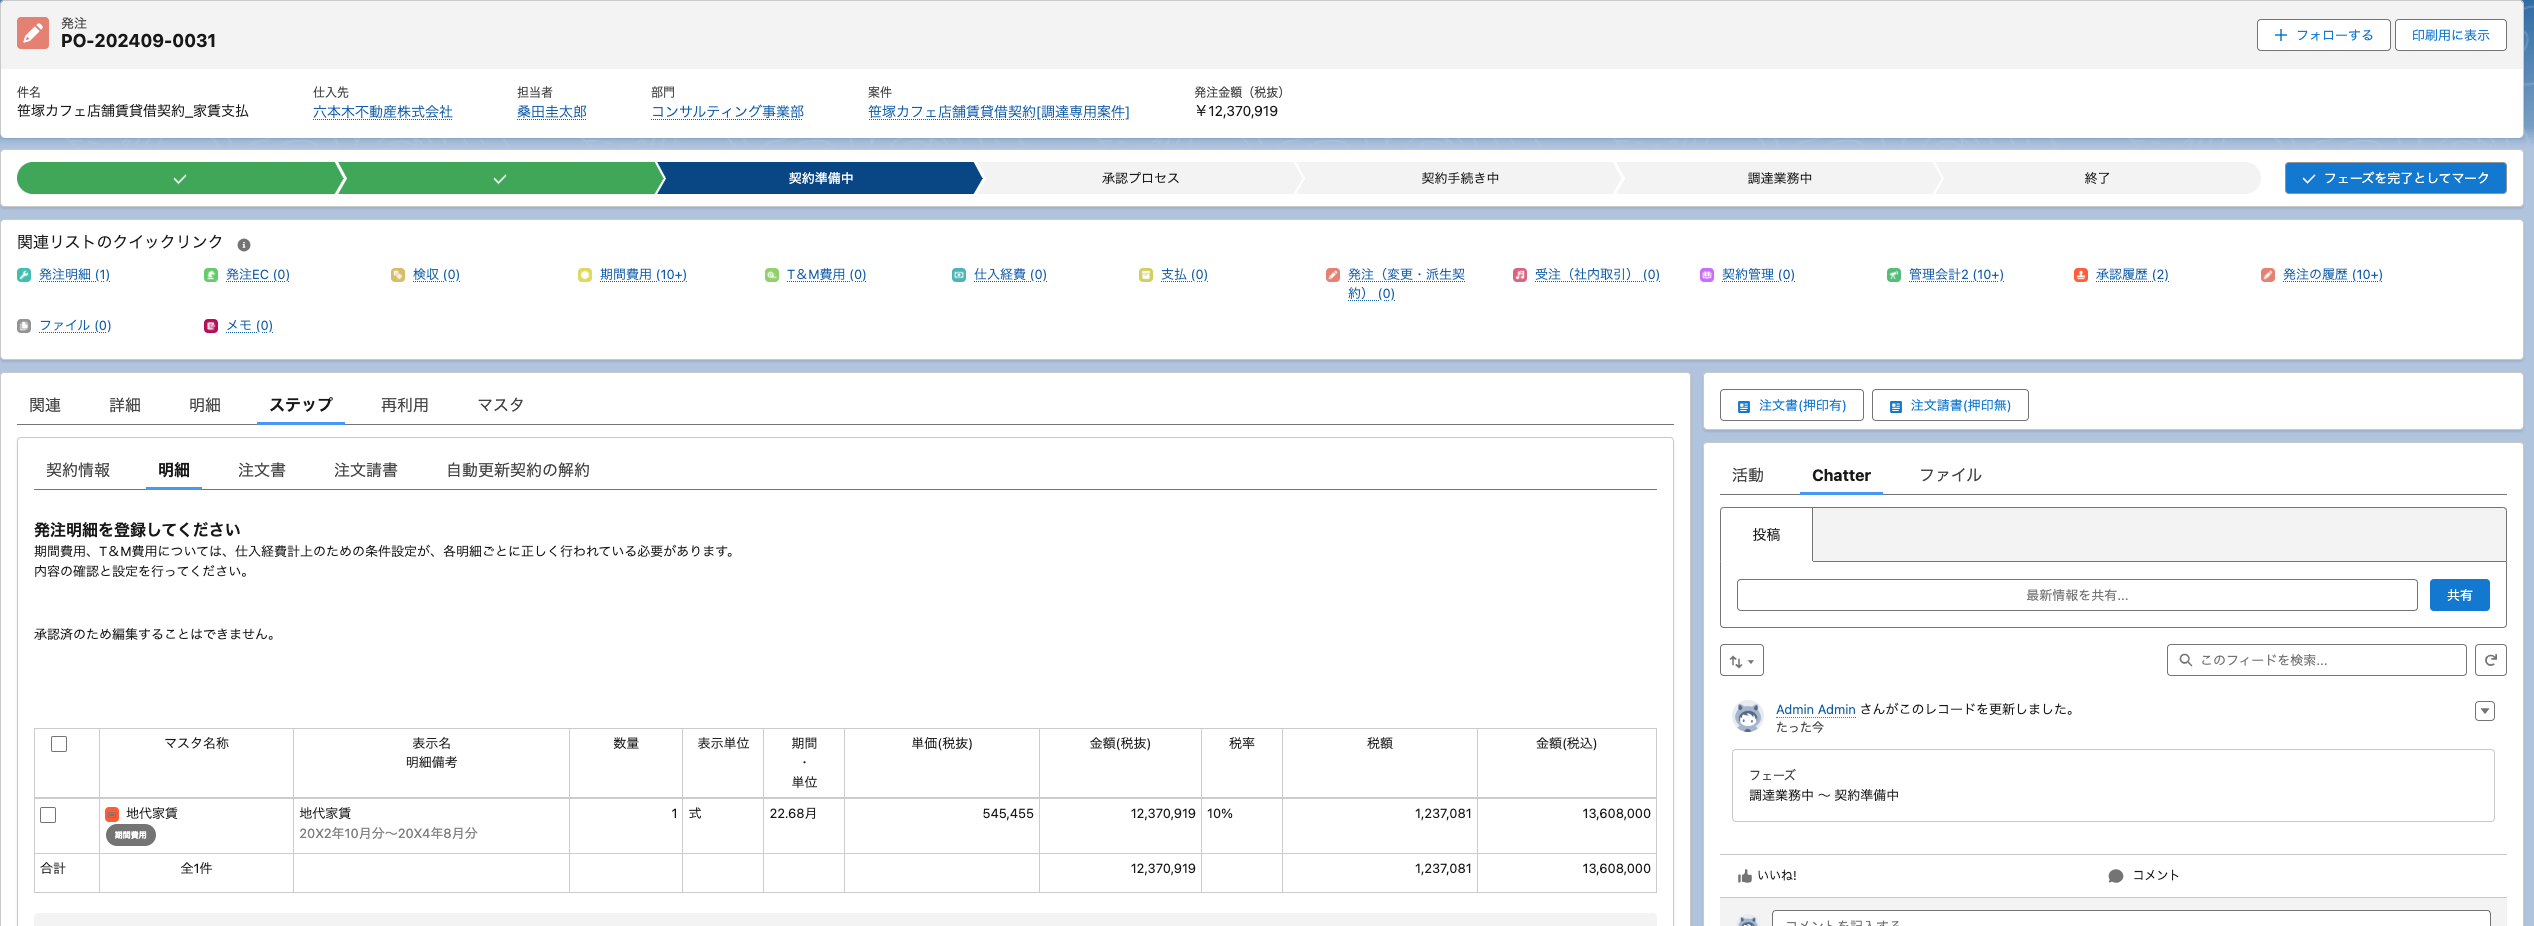
Task: Select the 注文請書 sub-tab
Action: (x=366, y=470)
